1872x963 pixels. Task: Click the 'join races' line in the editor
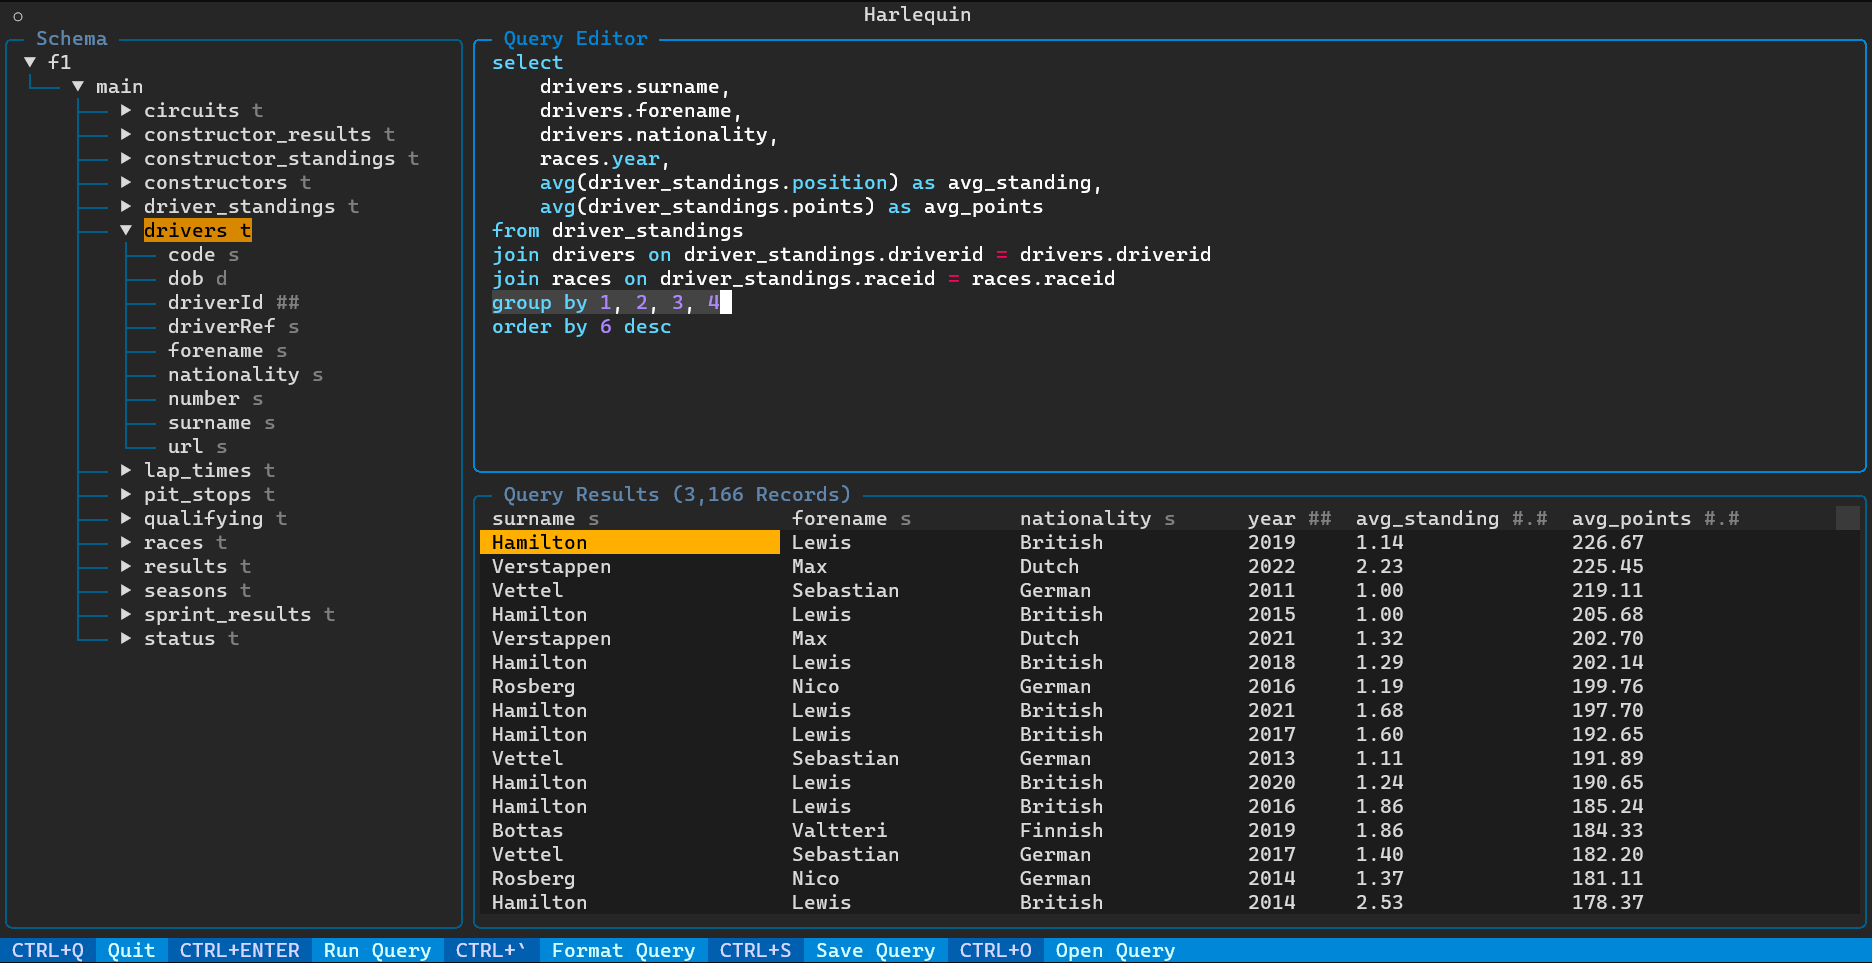[x=804, y=278]
